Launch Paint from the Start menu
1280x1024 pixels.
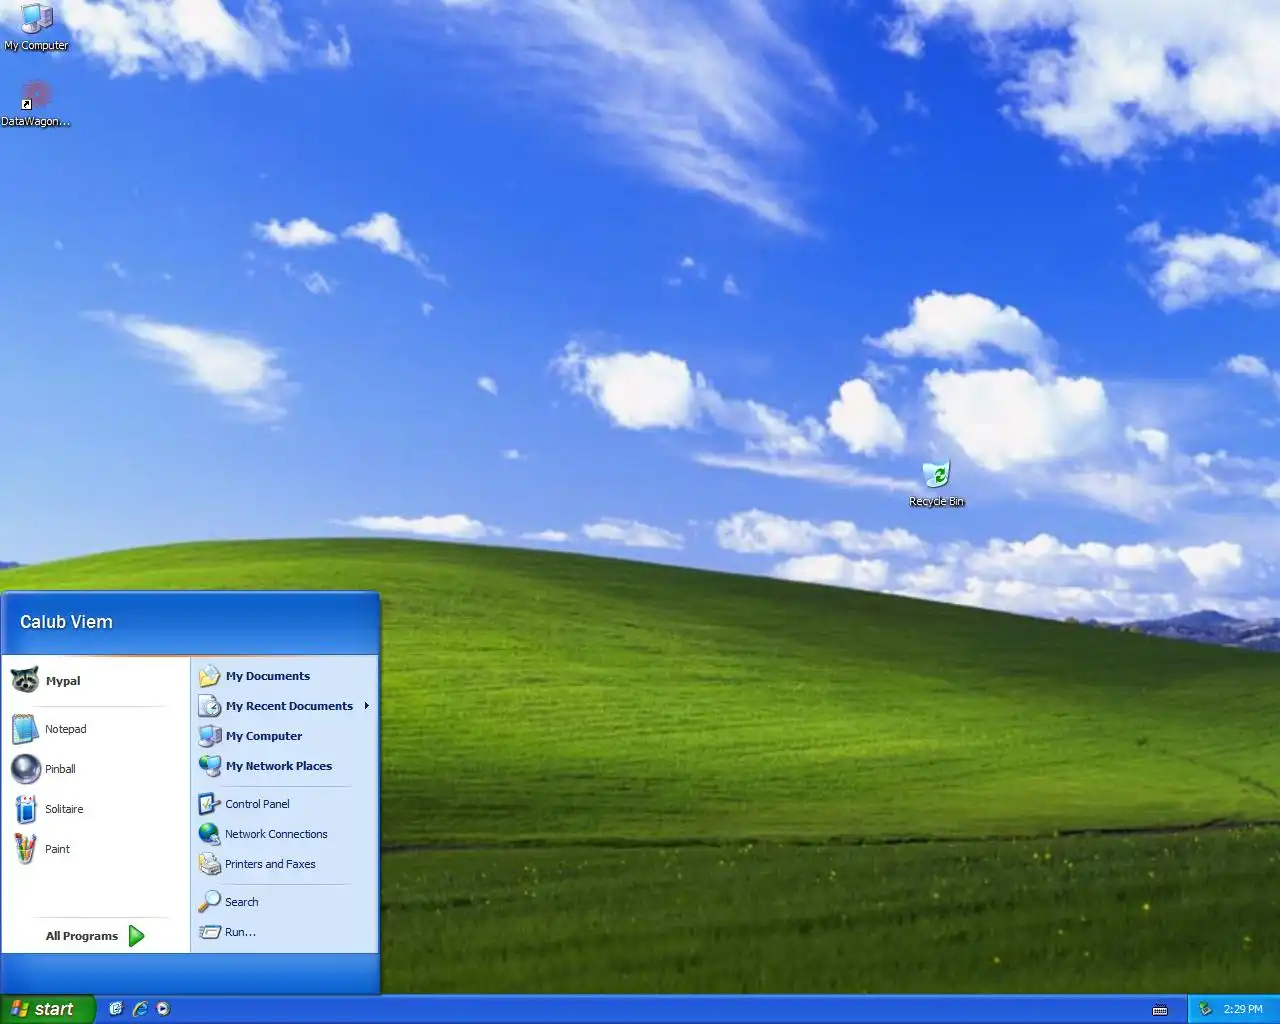96,849
